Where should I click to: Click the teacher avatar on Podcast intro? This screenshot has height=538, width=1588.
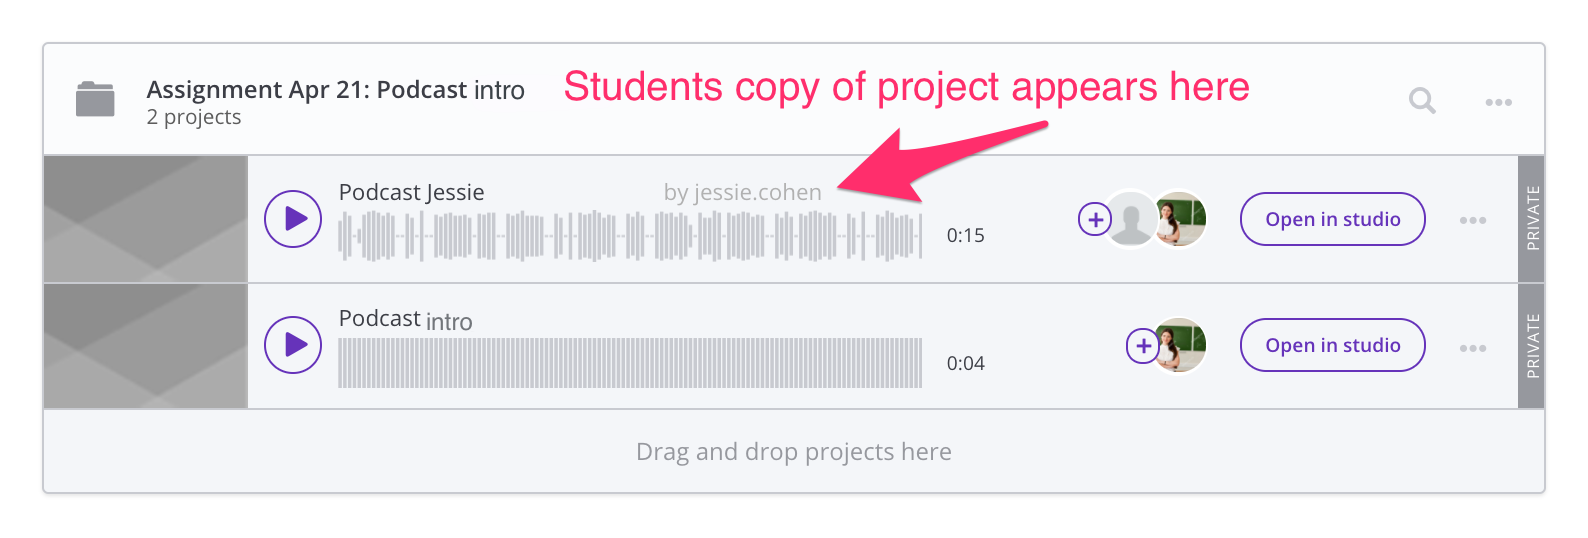click(x=1180, y=346)
